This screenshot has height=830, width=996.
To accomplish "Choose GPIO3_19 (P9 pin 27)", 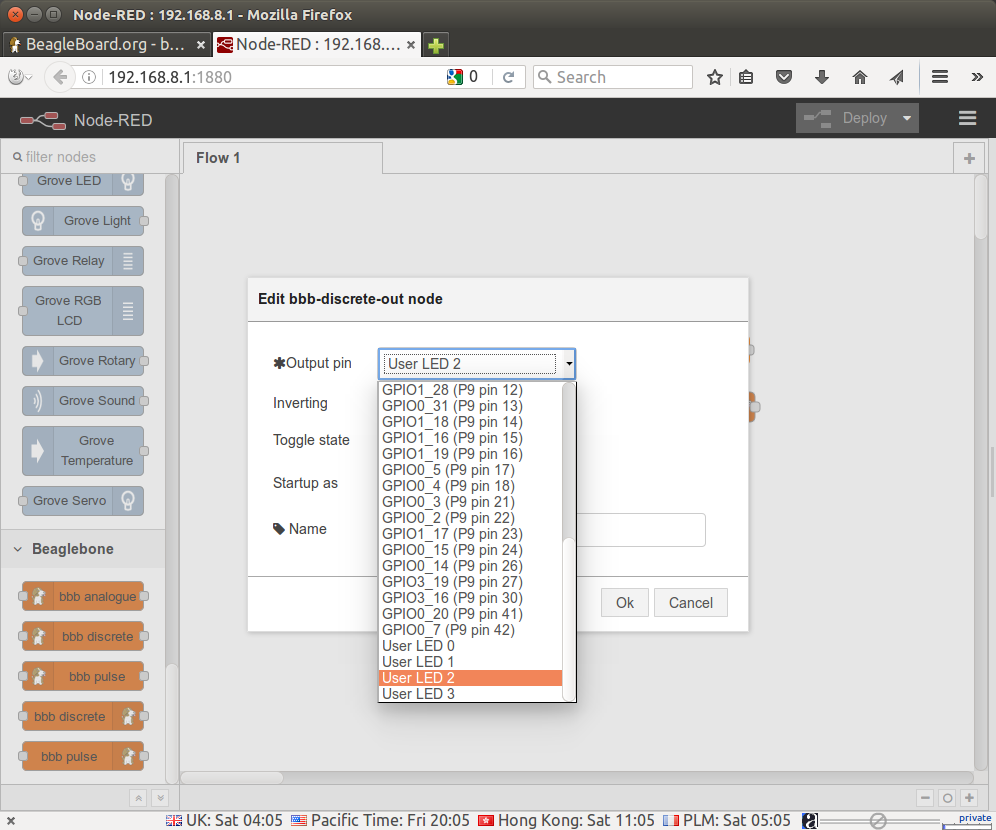I will tap(470, 582).
